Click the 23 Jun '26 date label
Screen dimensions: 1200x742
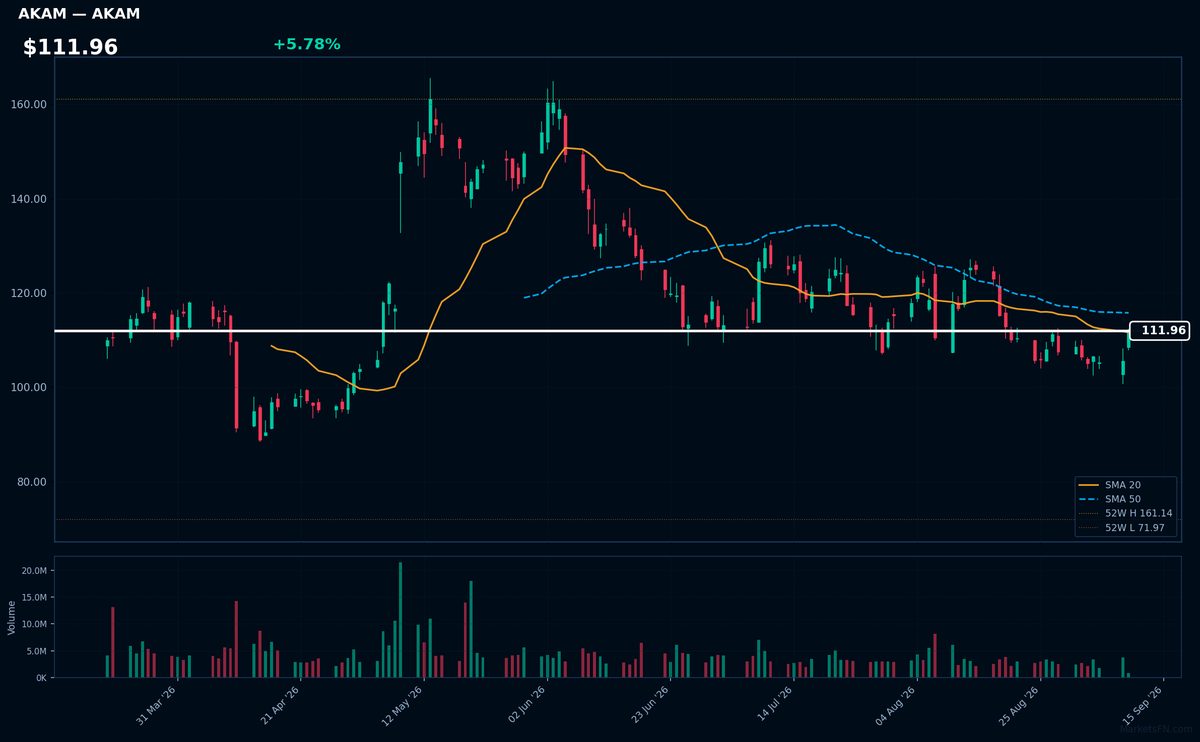tap(649, 704)
